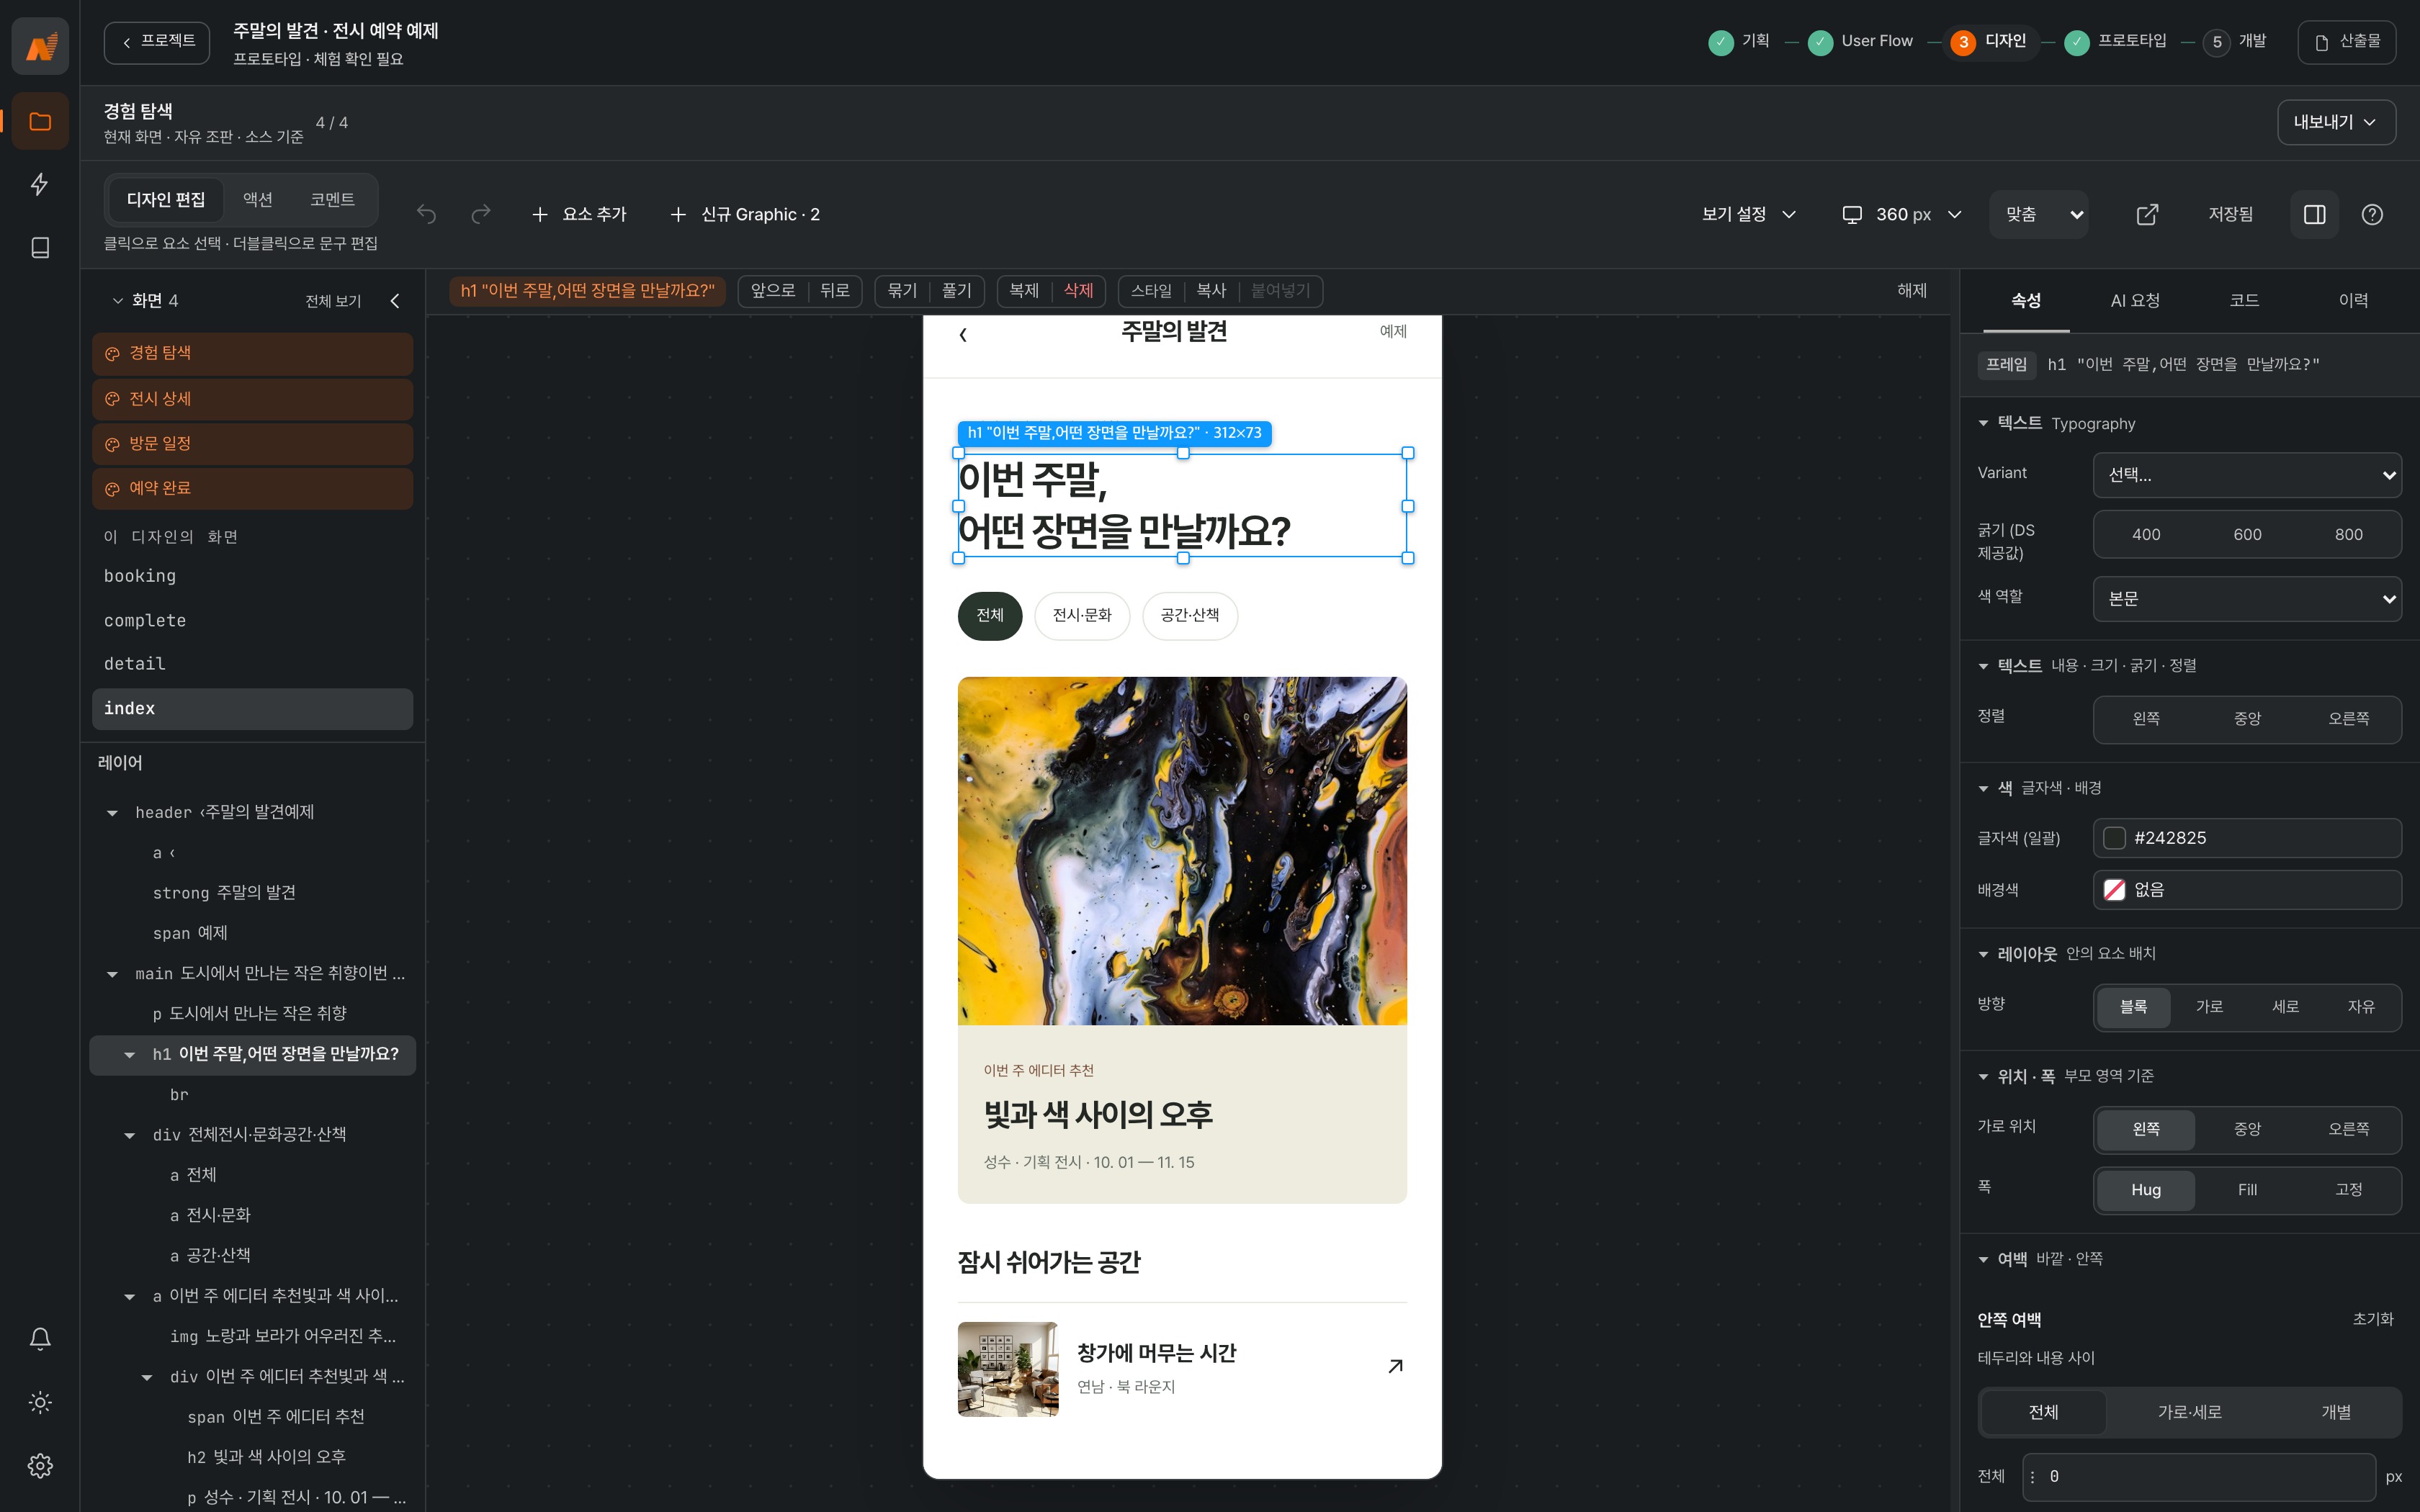Click the 글자색 #242825 color swatch

(x=2114, y=838)
